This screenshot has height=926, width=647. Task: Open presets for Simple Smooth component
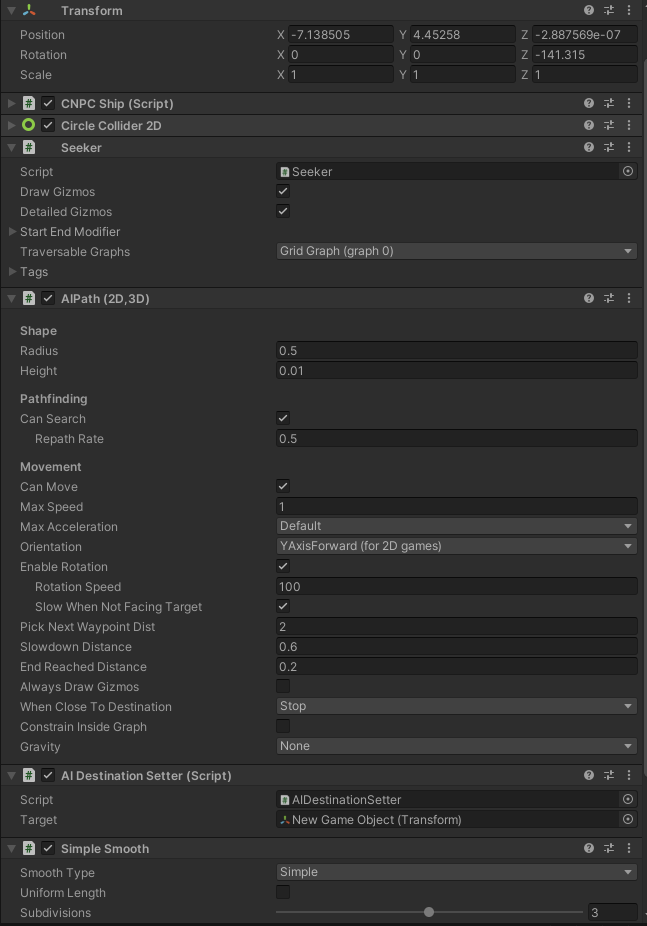609,848
